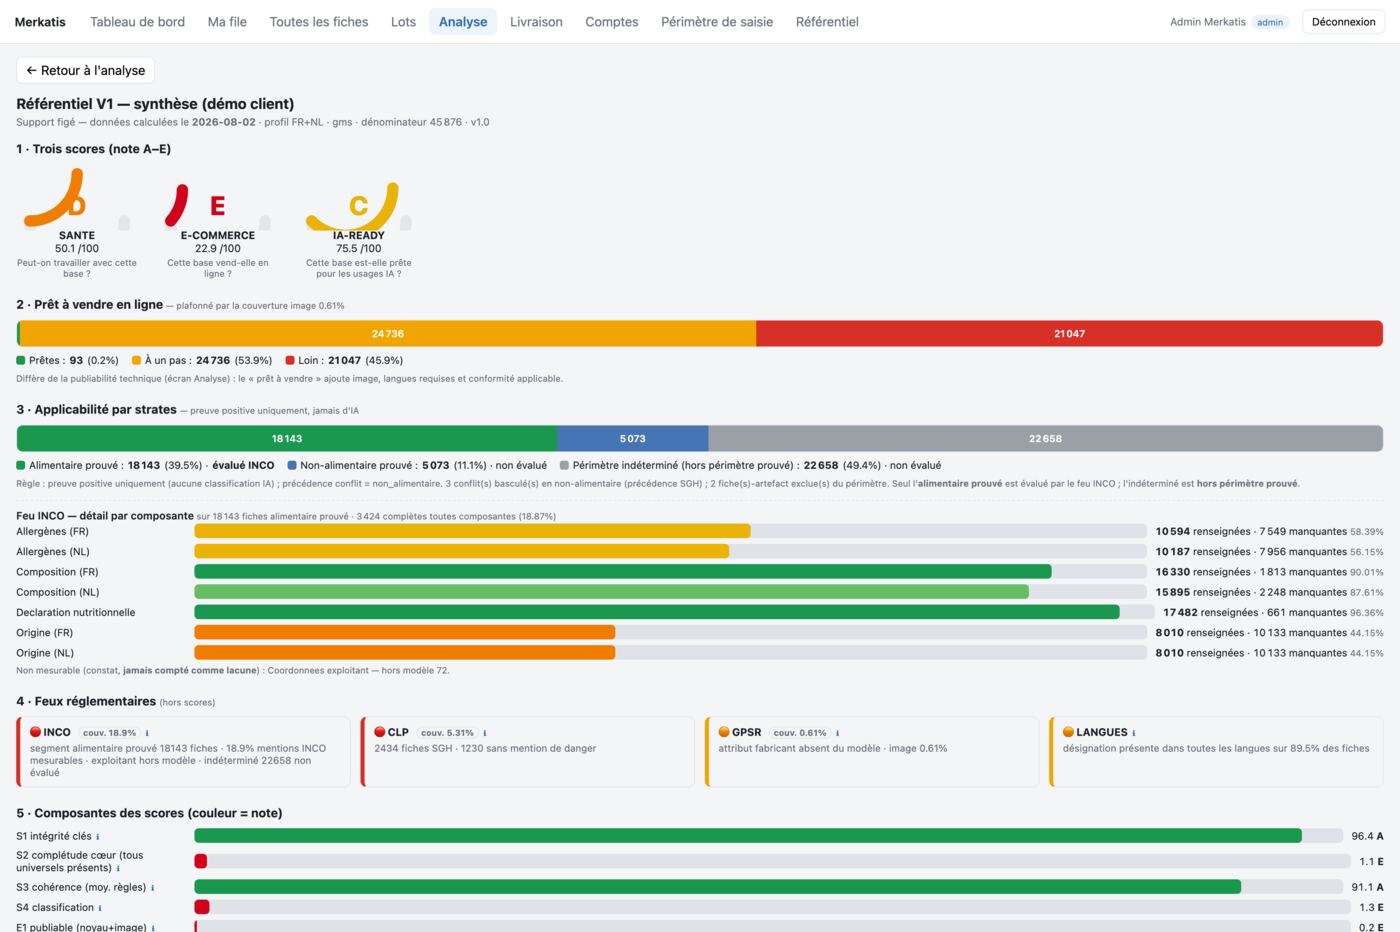
Task: Click the info icon beside CLP coverage
Action: [x=485, y=733]
